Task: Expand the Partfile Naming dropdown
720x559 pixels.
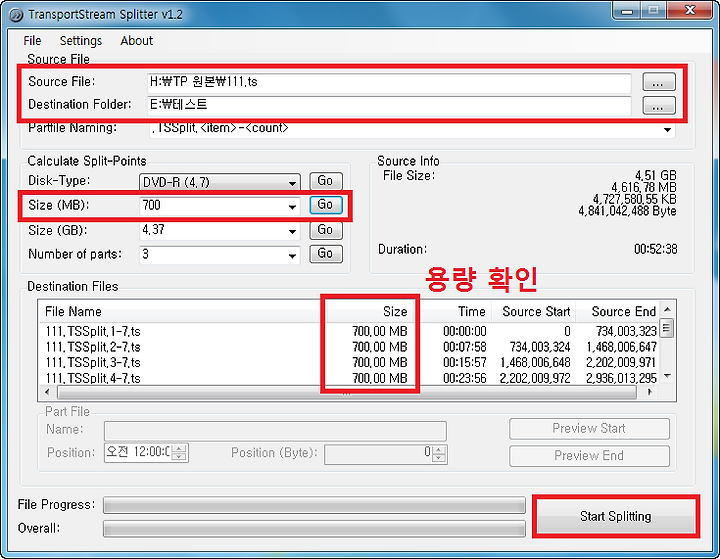Action: point(667,130)
